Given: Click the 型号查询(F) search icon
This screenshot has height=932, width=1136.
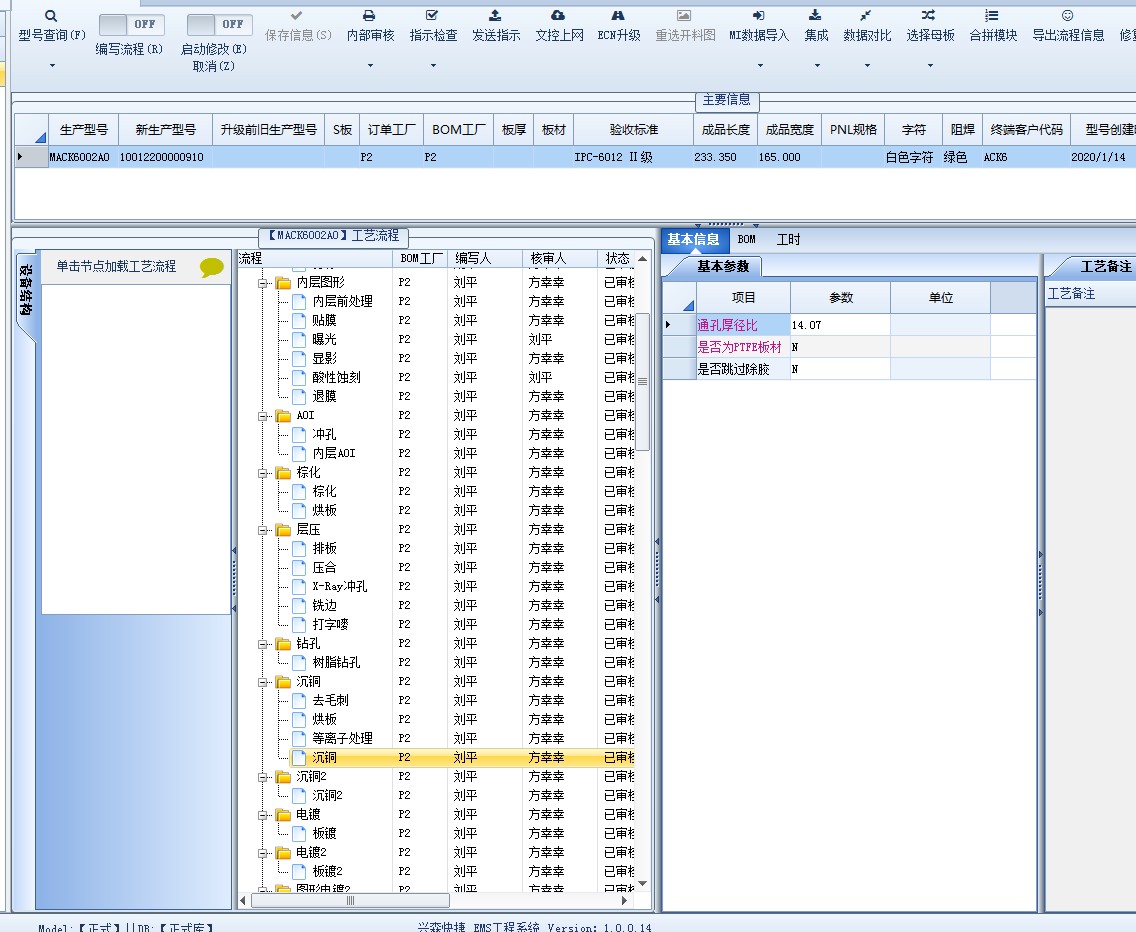Looking at the screenshot, I should [x=51, y=16].
